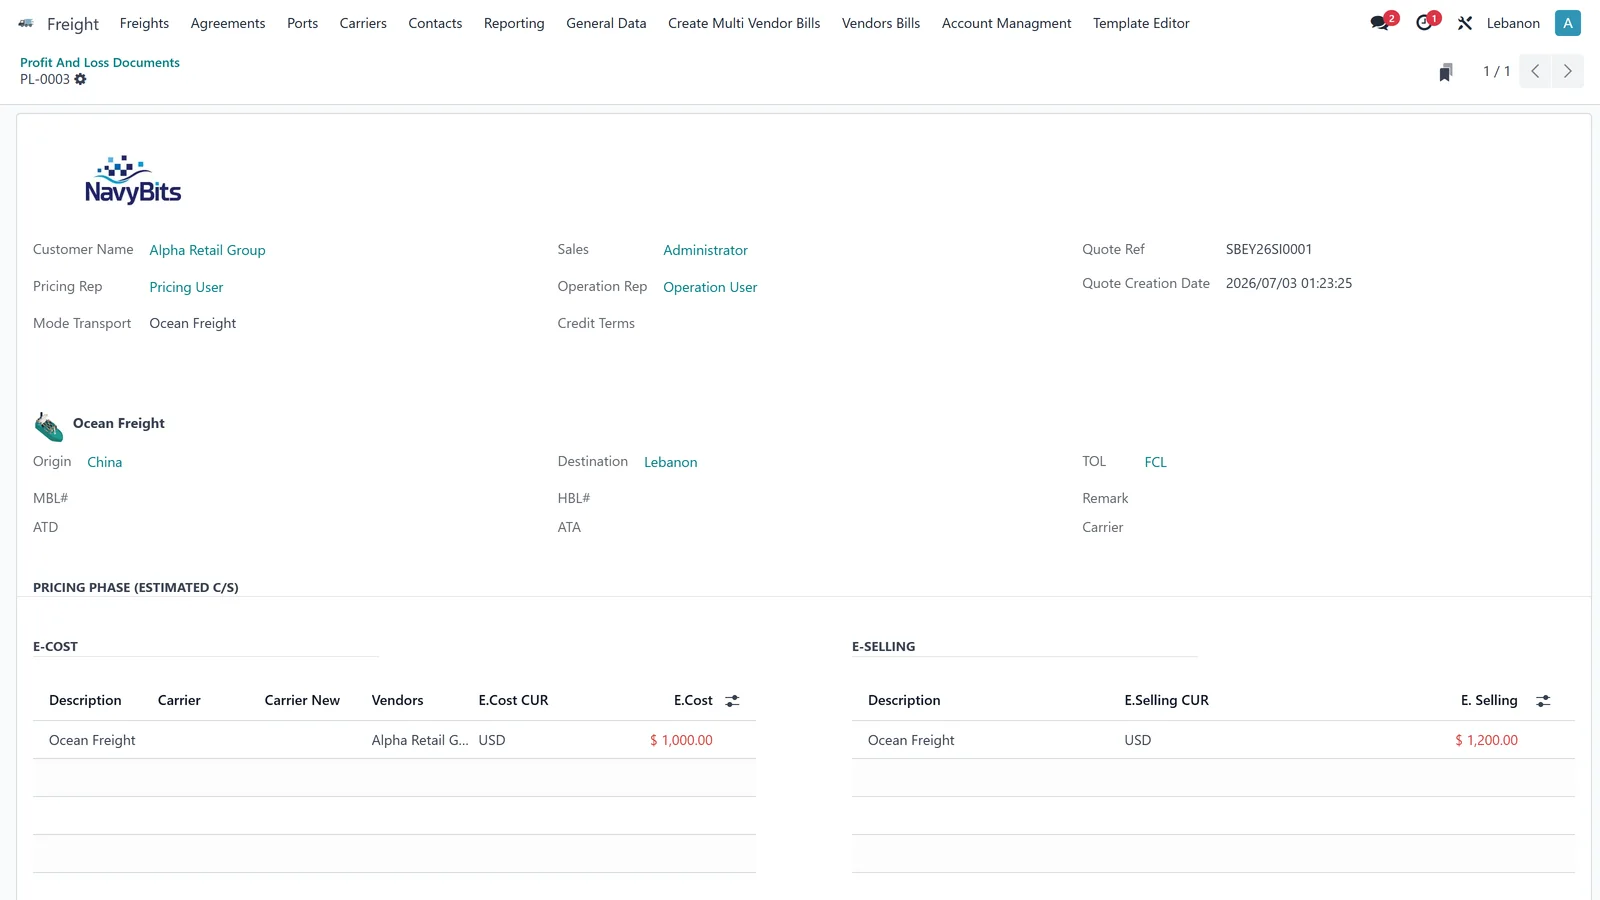Select Alpha Retail G... vendor cell
The image size is (1600, 900).
[420, 740]
